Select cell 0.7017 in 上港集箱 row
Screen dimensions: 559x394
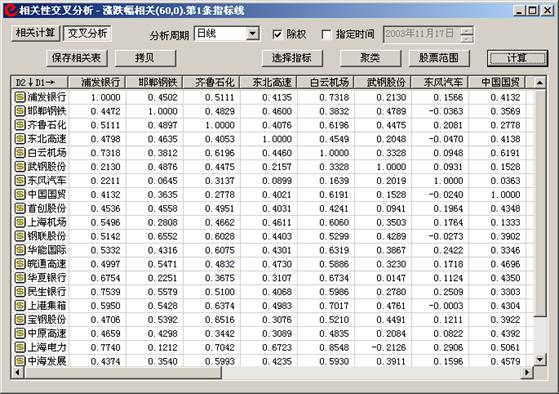click(x=325, y=306)
